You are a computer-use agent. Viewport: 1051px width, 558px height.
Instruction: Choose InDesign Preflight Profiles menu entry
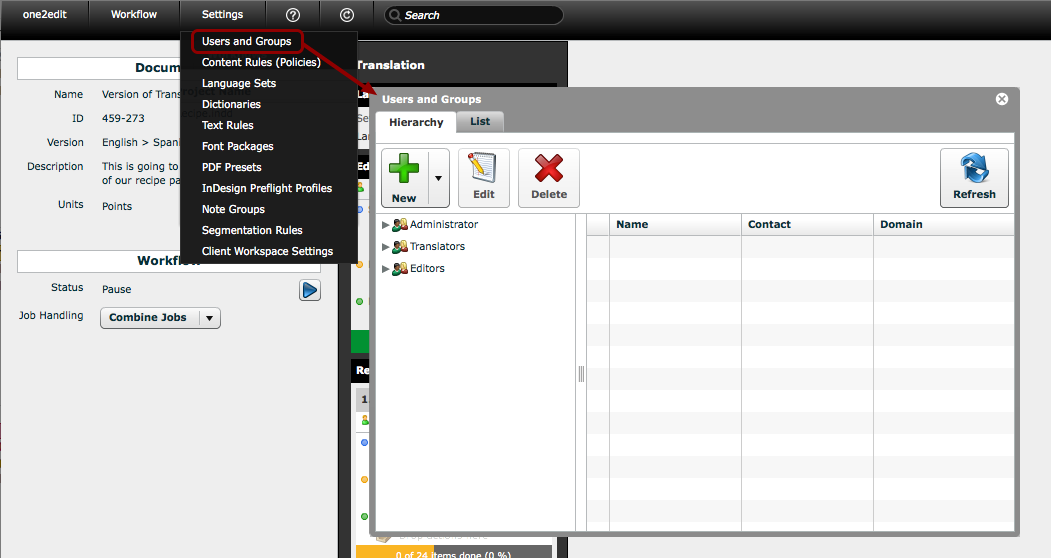pyautogui.click(x=267, y=188)
